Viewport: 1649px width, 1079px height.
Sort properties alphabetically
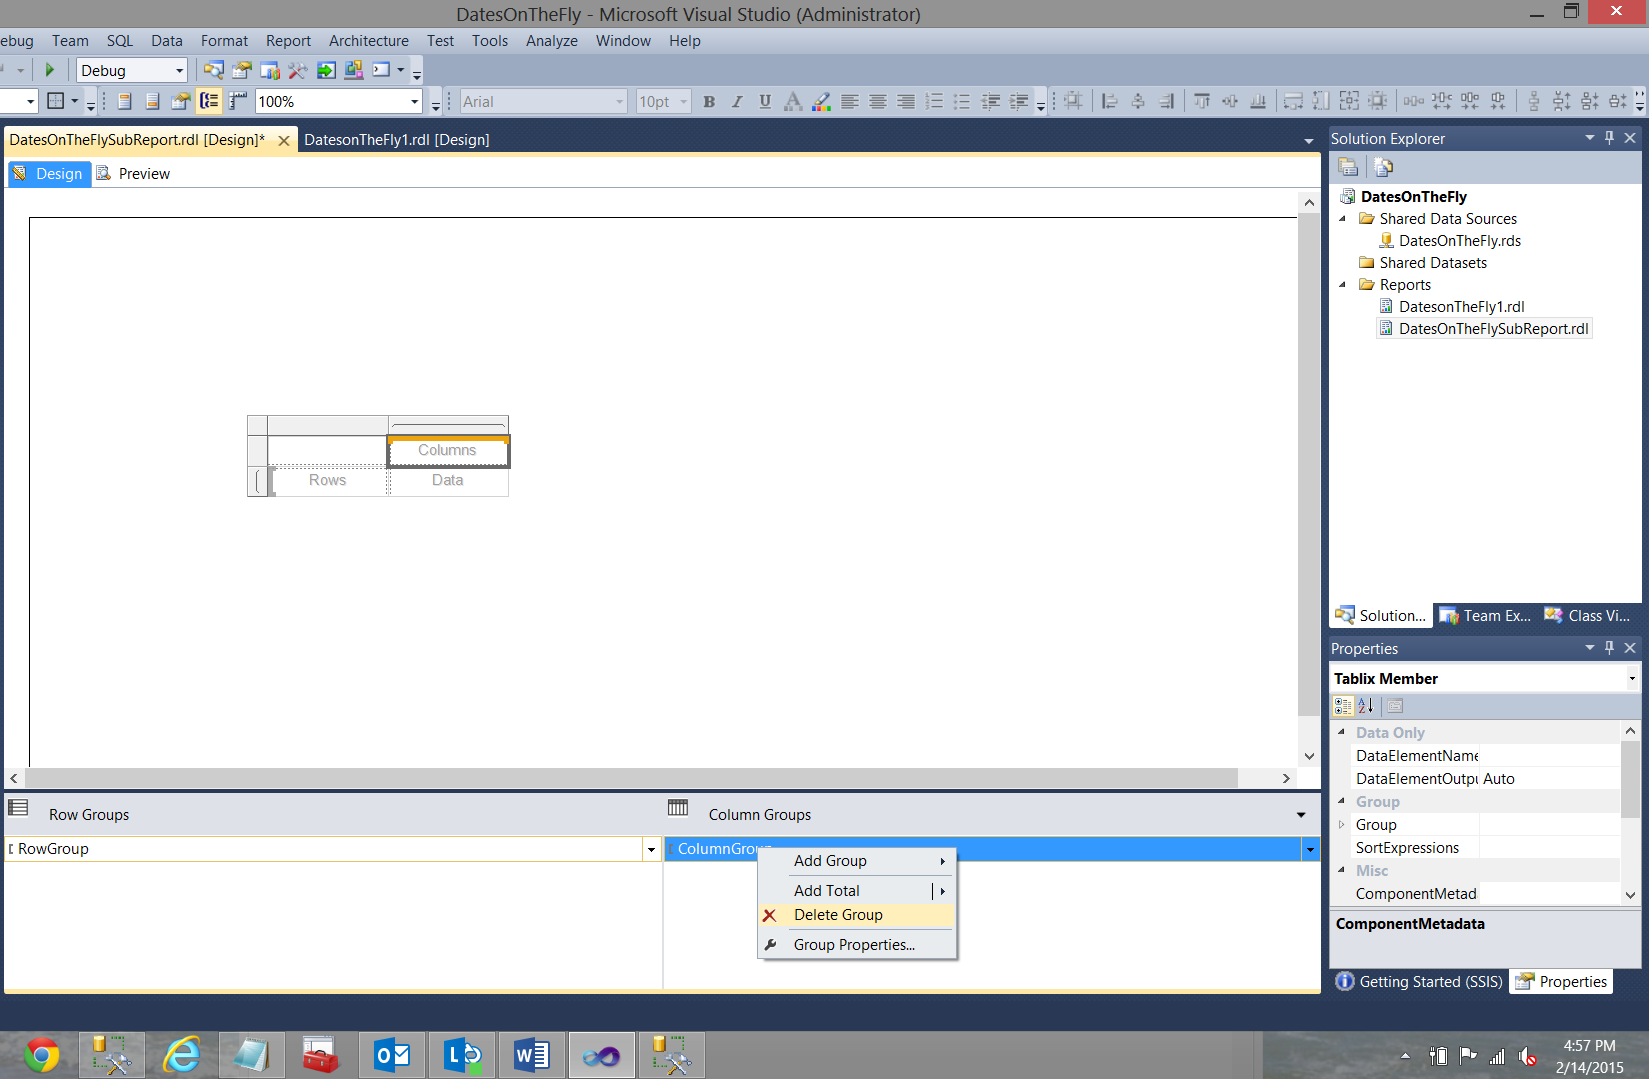(1365, 706)
